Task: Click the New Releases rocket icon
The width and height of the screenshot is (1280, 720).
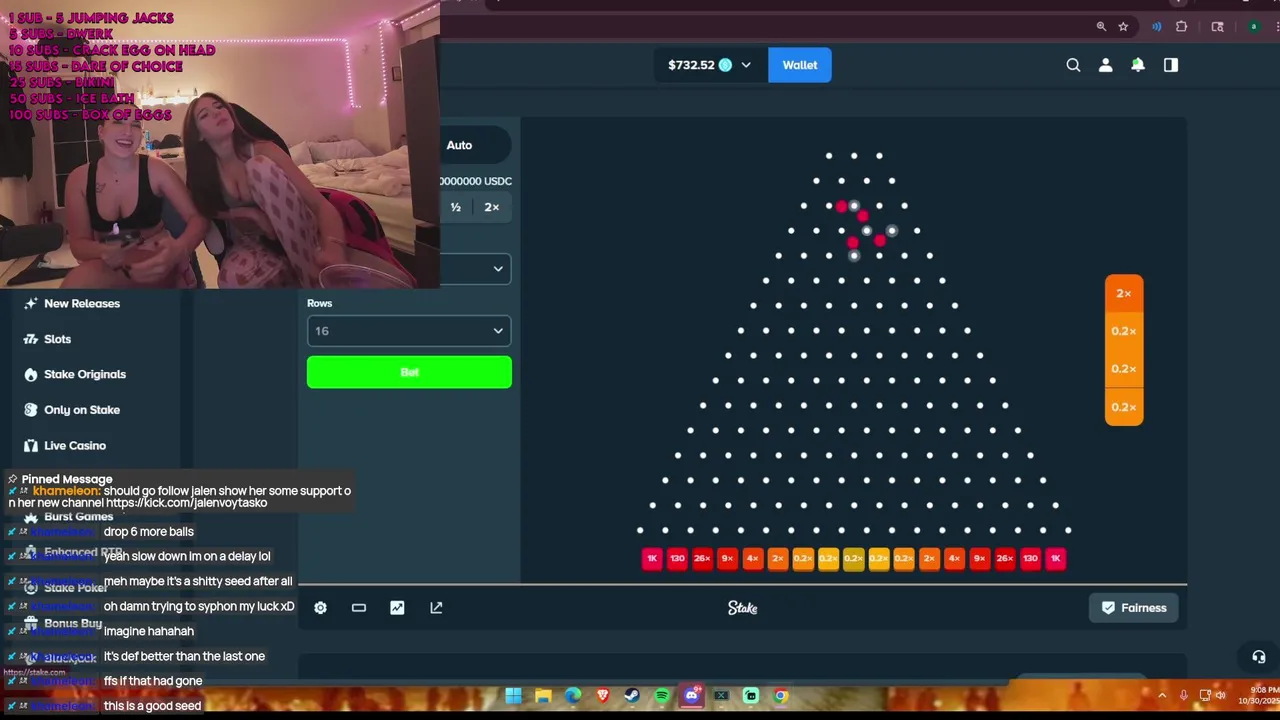Action: pyautogui.click(x=31, y=303)
